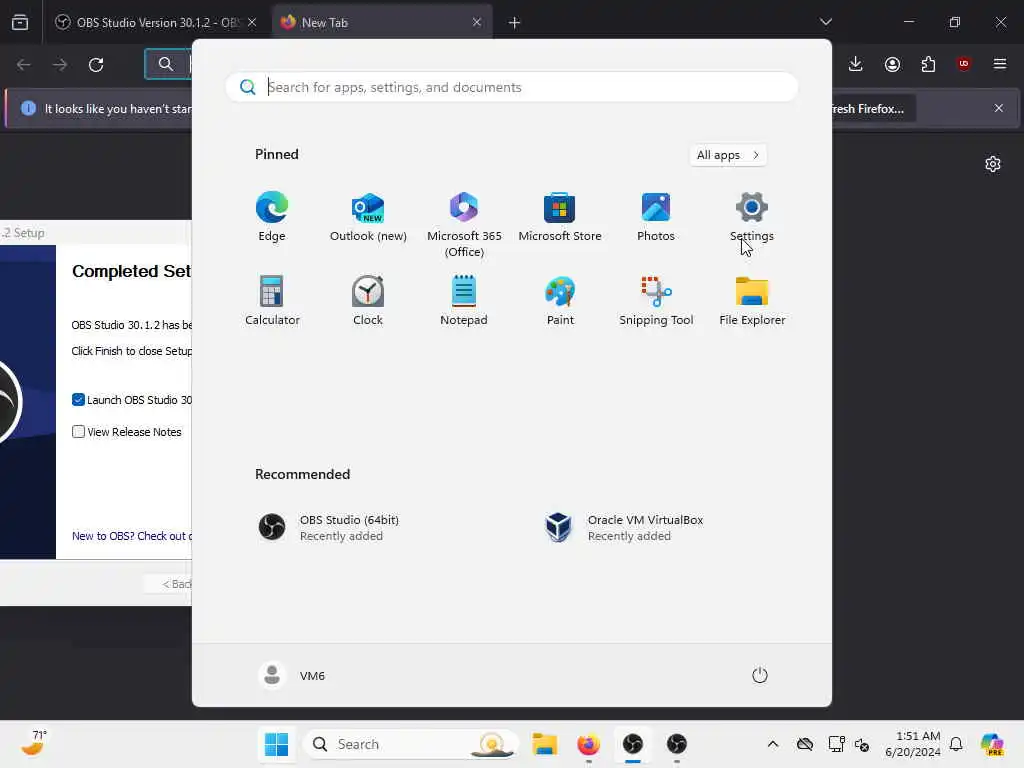1024x768 pixels.
Task: Open Microsoft 365 (Office) app
Action: click(x=464, y=225)
